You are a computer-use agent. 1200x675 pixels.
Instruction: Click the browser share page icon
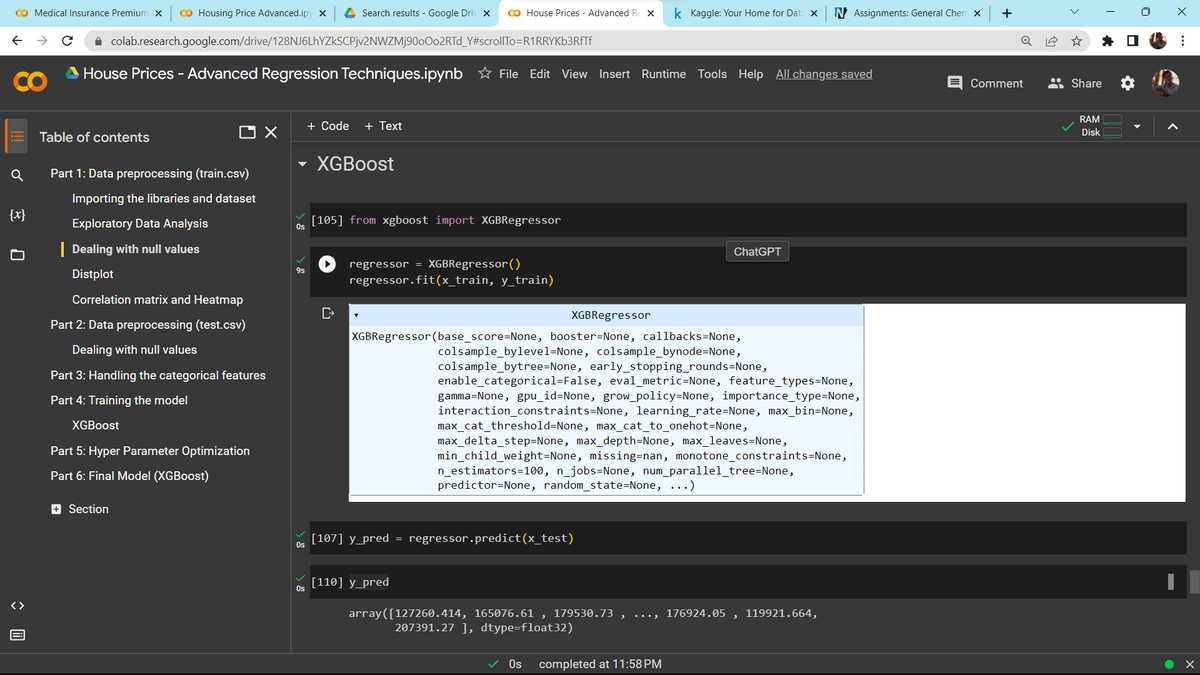[1052, 41]
